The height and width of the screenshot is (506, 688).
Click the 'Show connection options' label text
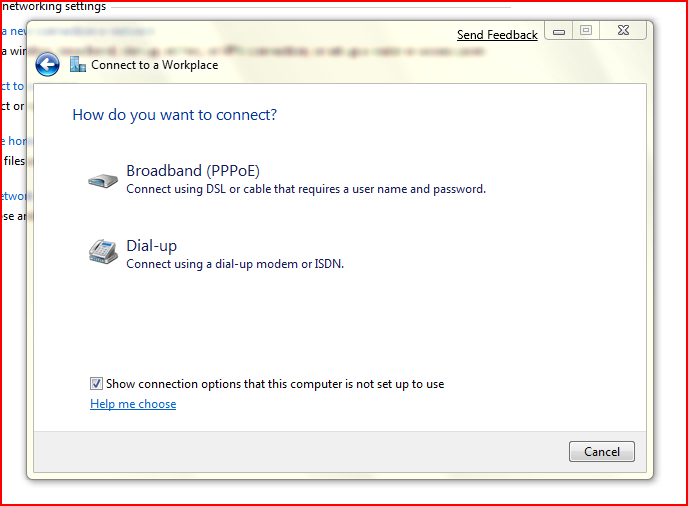pos(275,384)
